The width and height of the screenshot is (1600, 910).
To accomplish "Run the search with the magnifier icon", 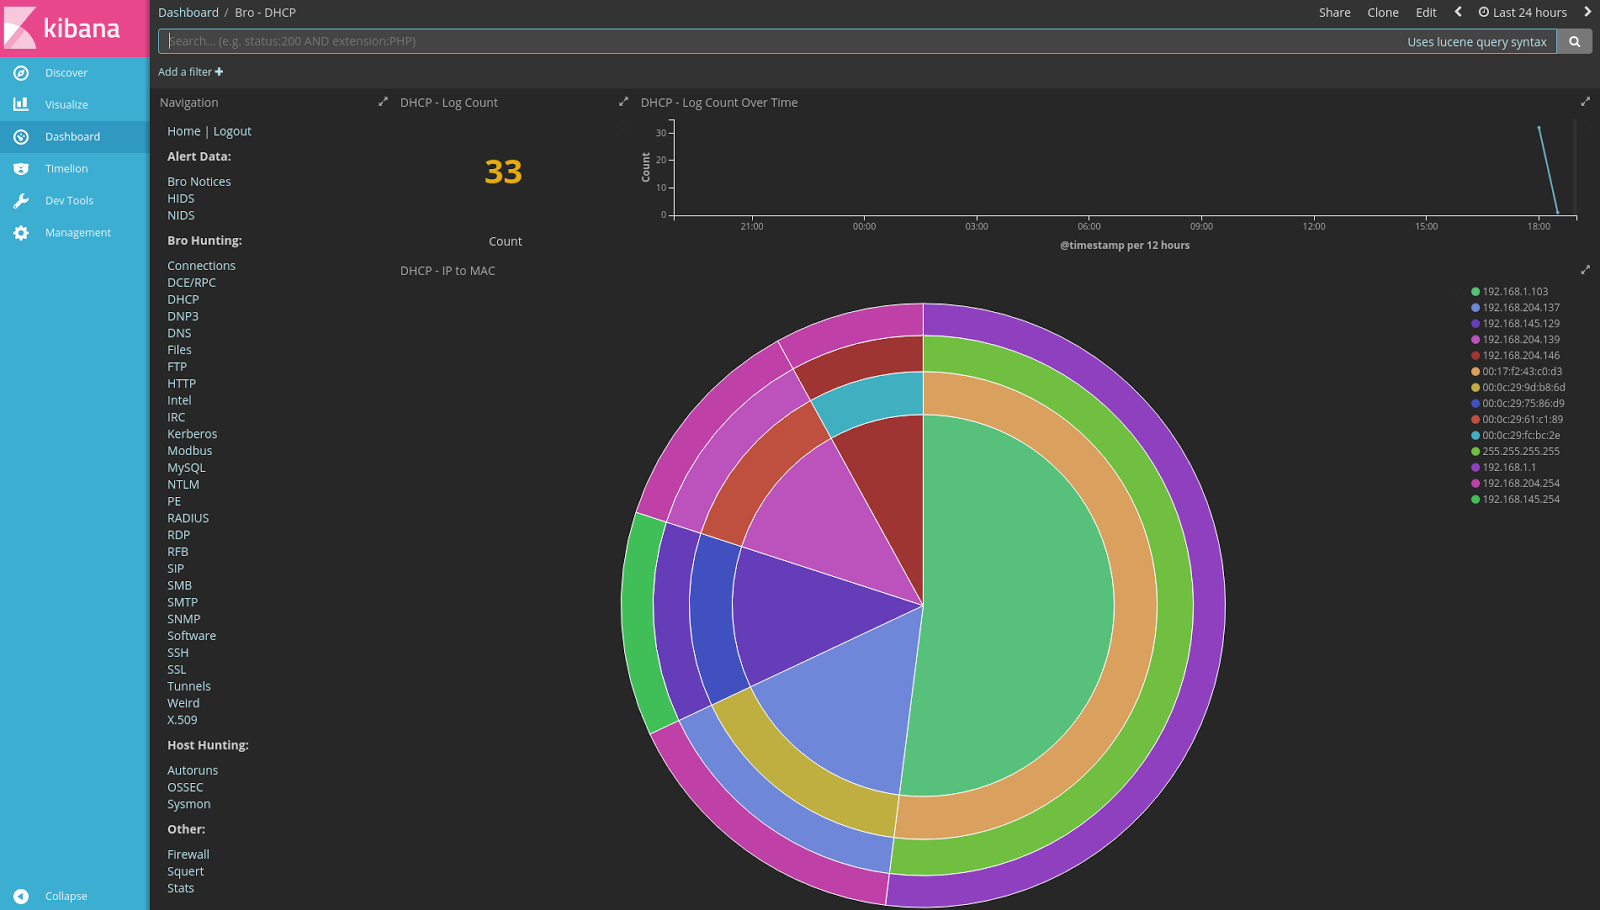I will click(x=1574, y=41).
